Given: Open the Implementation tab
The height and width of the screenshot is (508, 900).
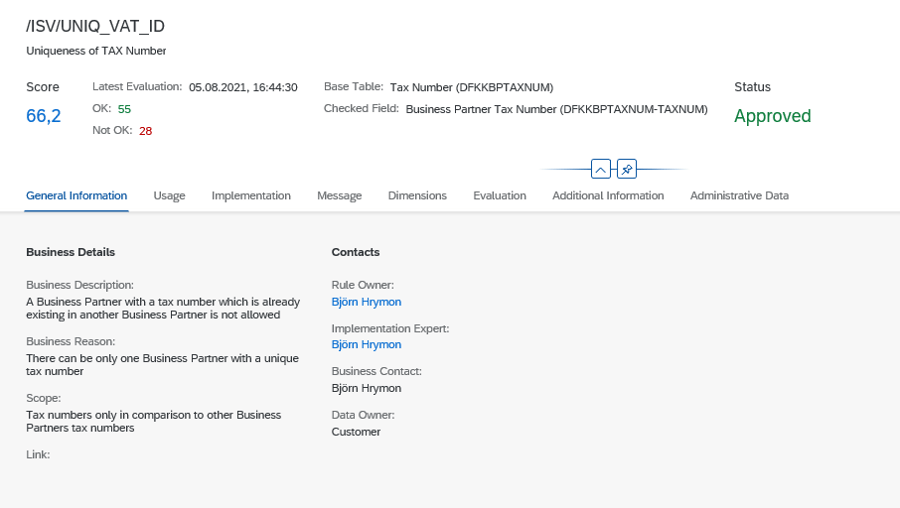Looking at the screenshot, I should [251, 196].
